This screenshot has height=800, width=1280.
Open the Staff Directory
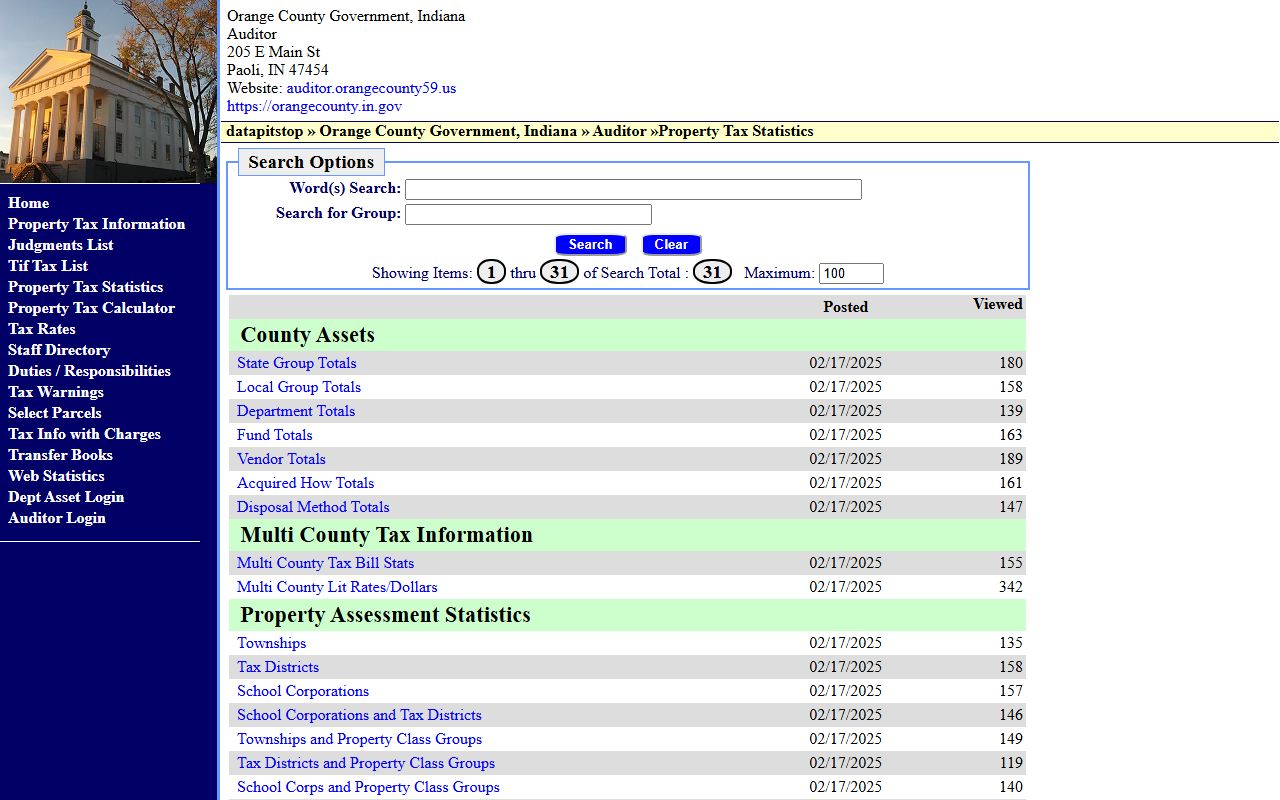tap(59, 350)
